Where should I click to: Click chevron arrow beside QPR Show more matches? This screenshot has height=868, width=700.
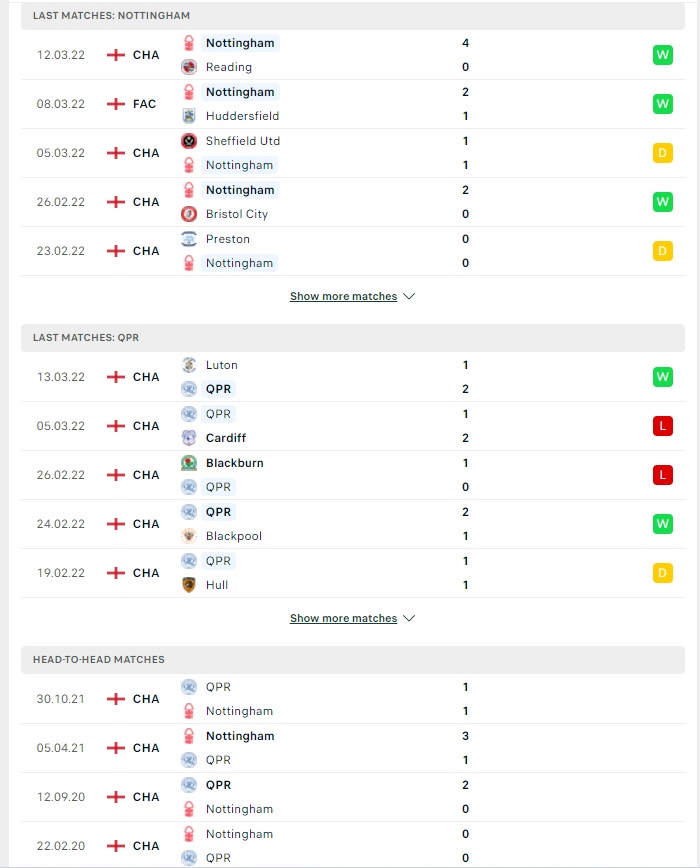click(409, 618)
